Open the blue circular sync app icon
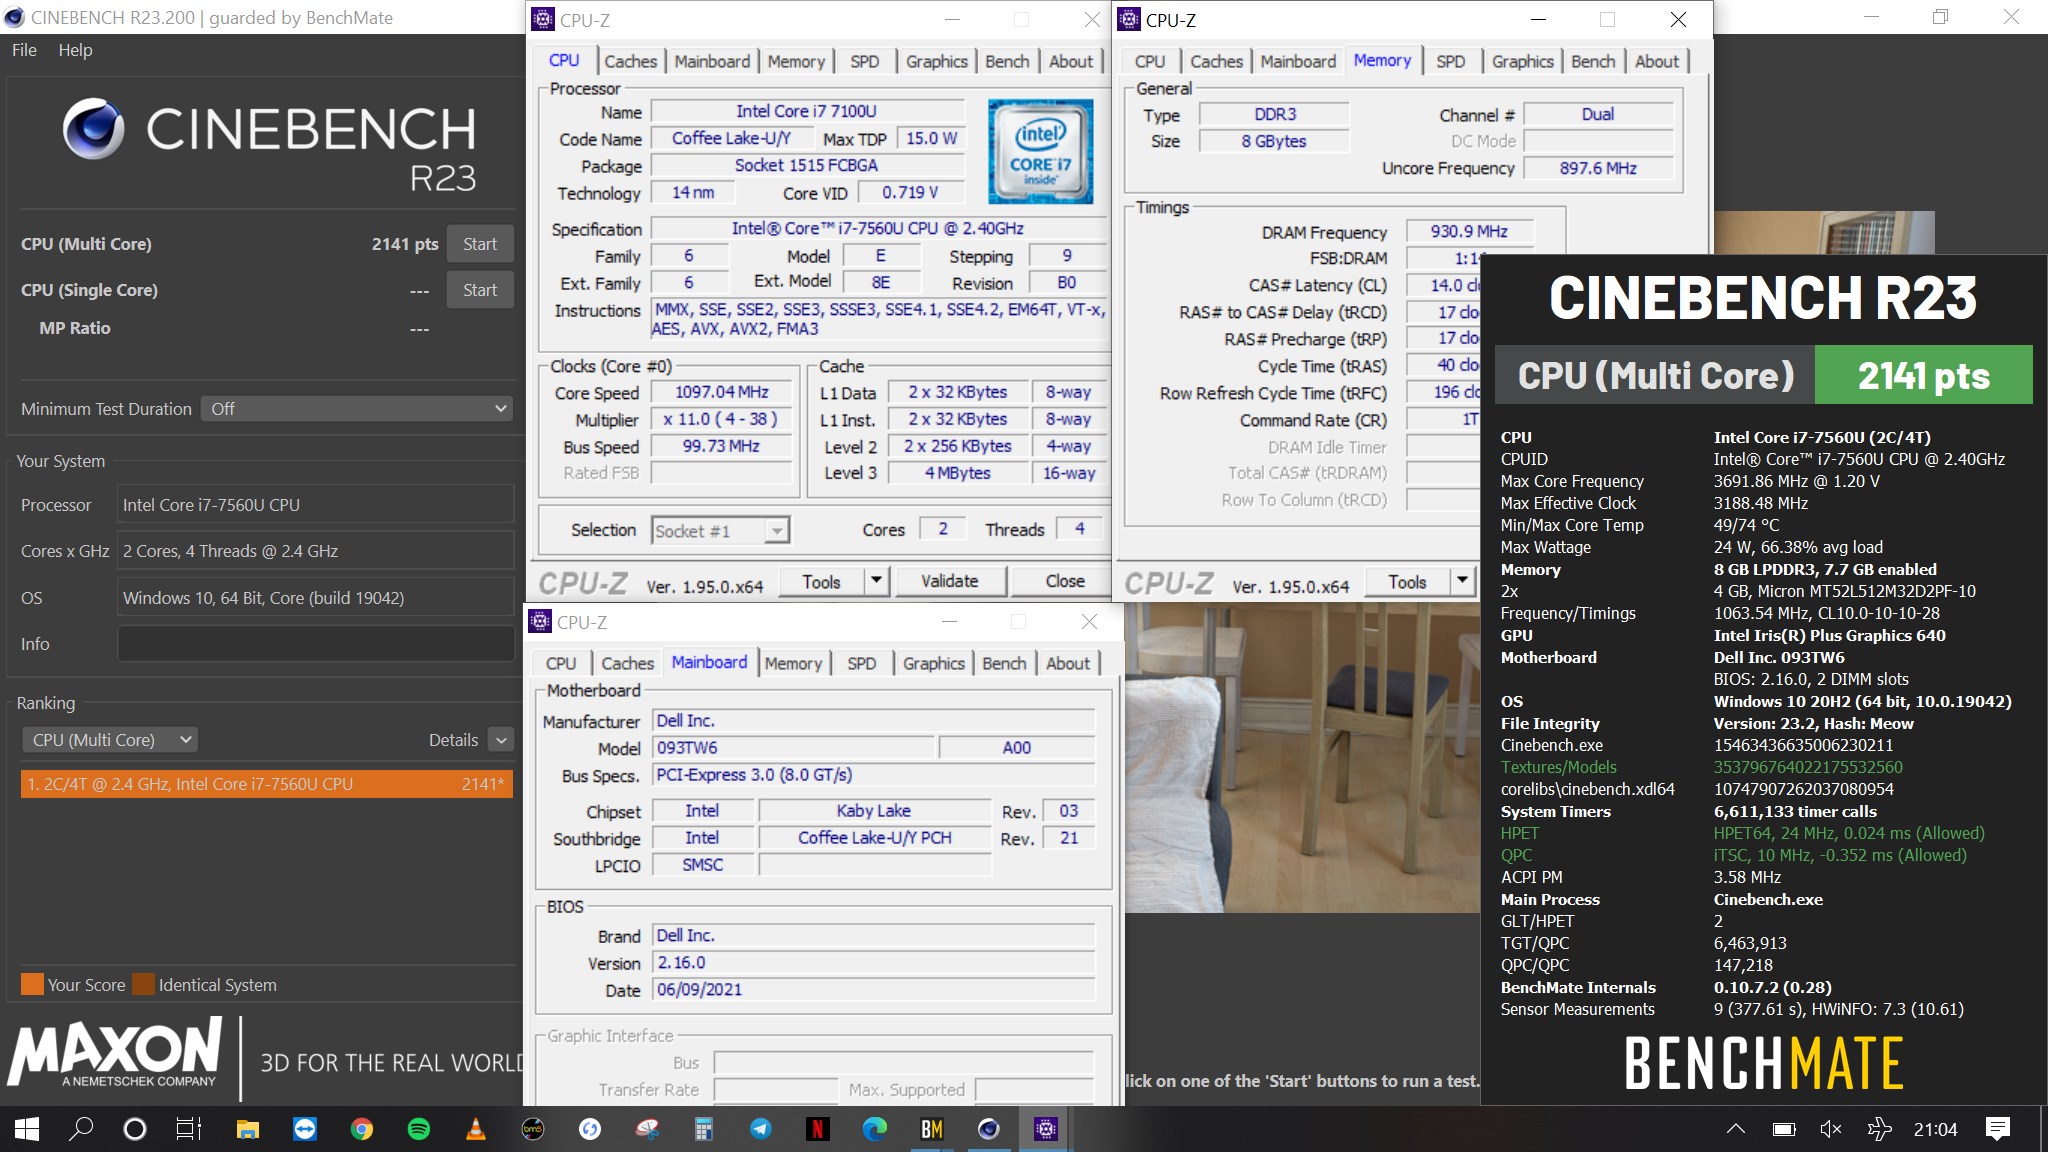 coord(590,1129)
